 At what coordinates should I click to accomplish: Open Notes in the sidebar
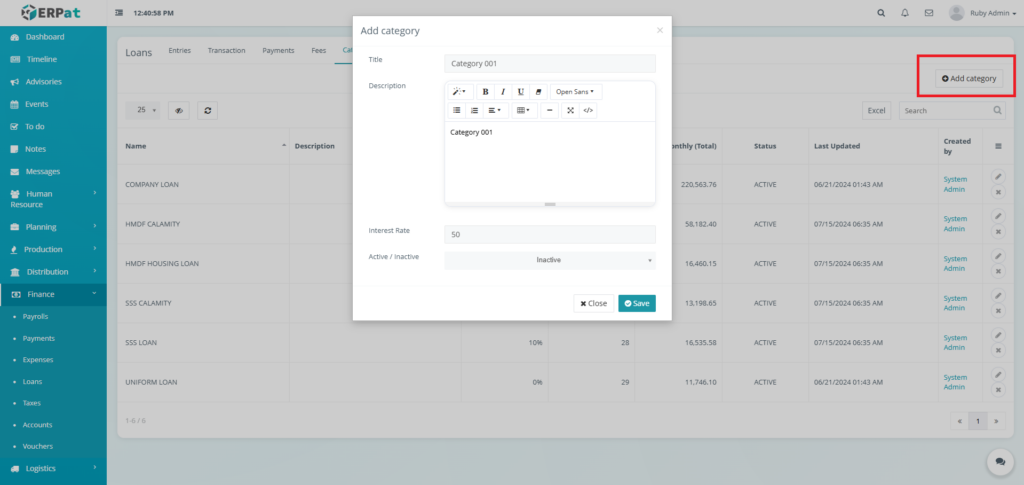(54, 149)
